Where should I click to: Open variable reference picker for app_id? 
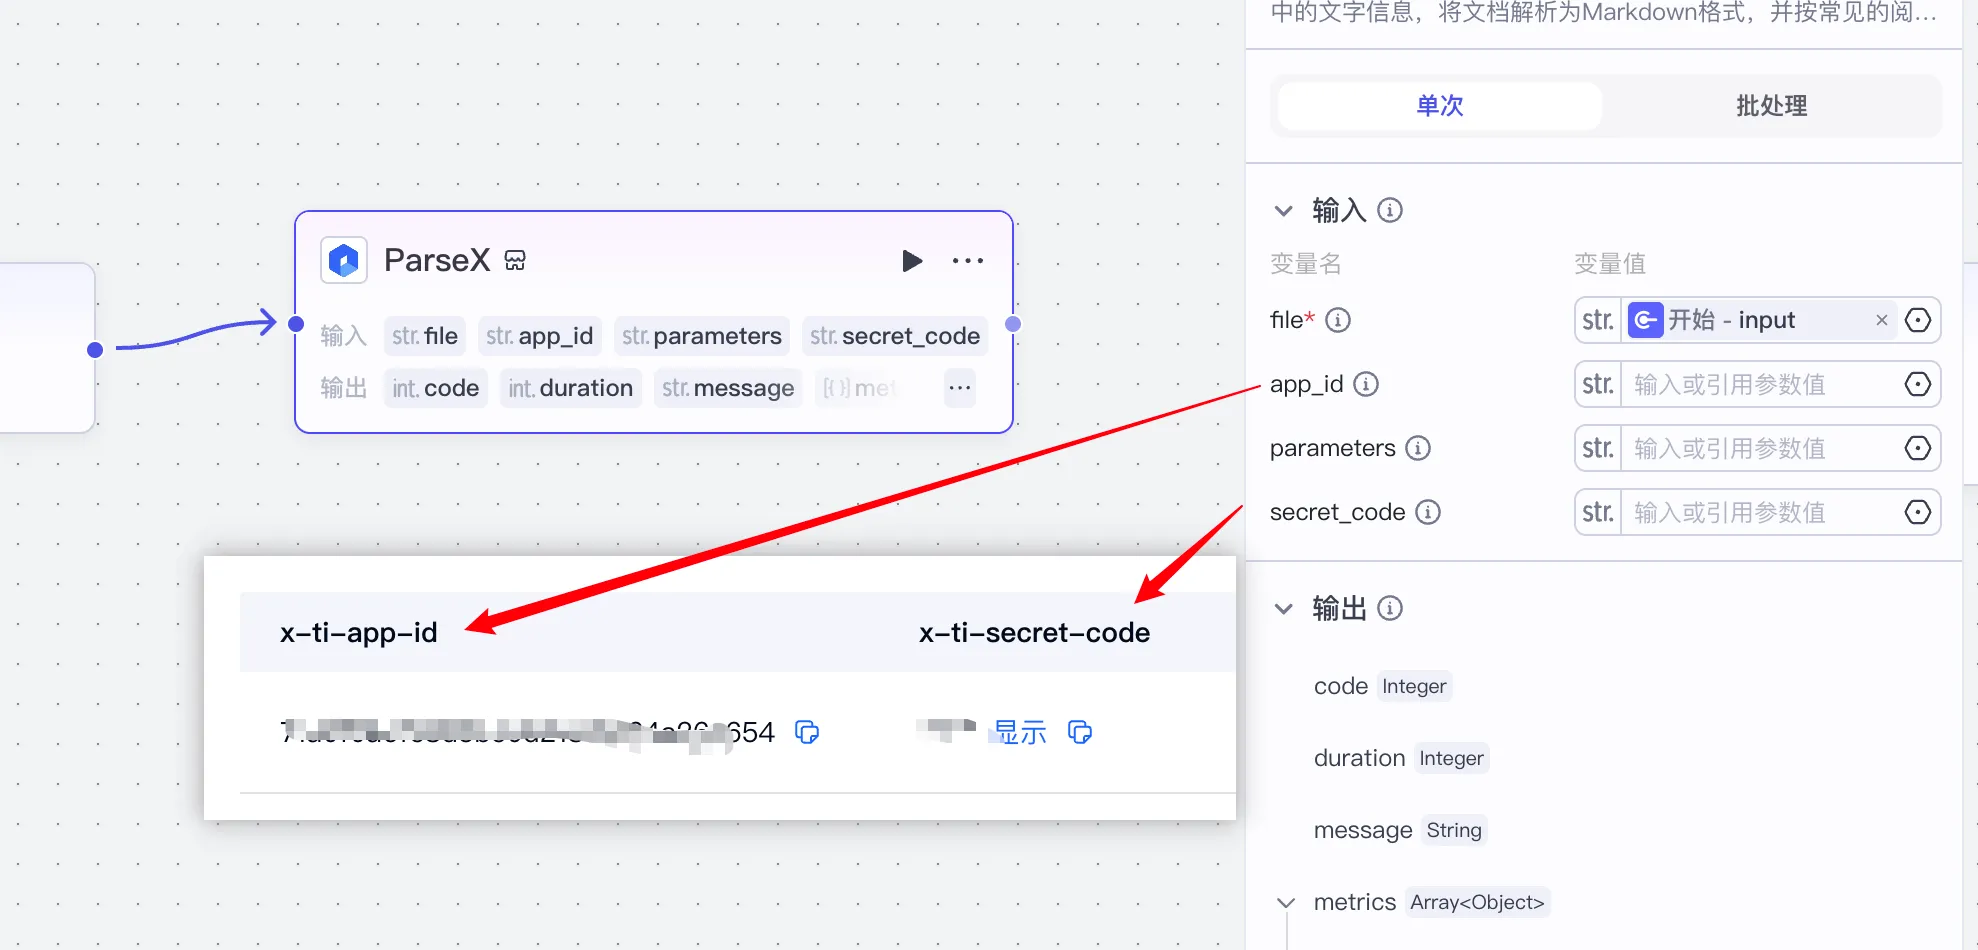point(1918,384)
